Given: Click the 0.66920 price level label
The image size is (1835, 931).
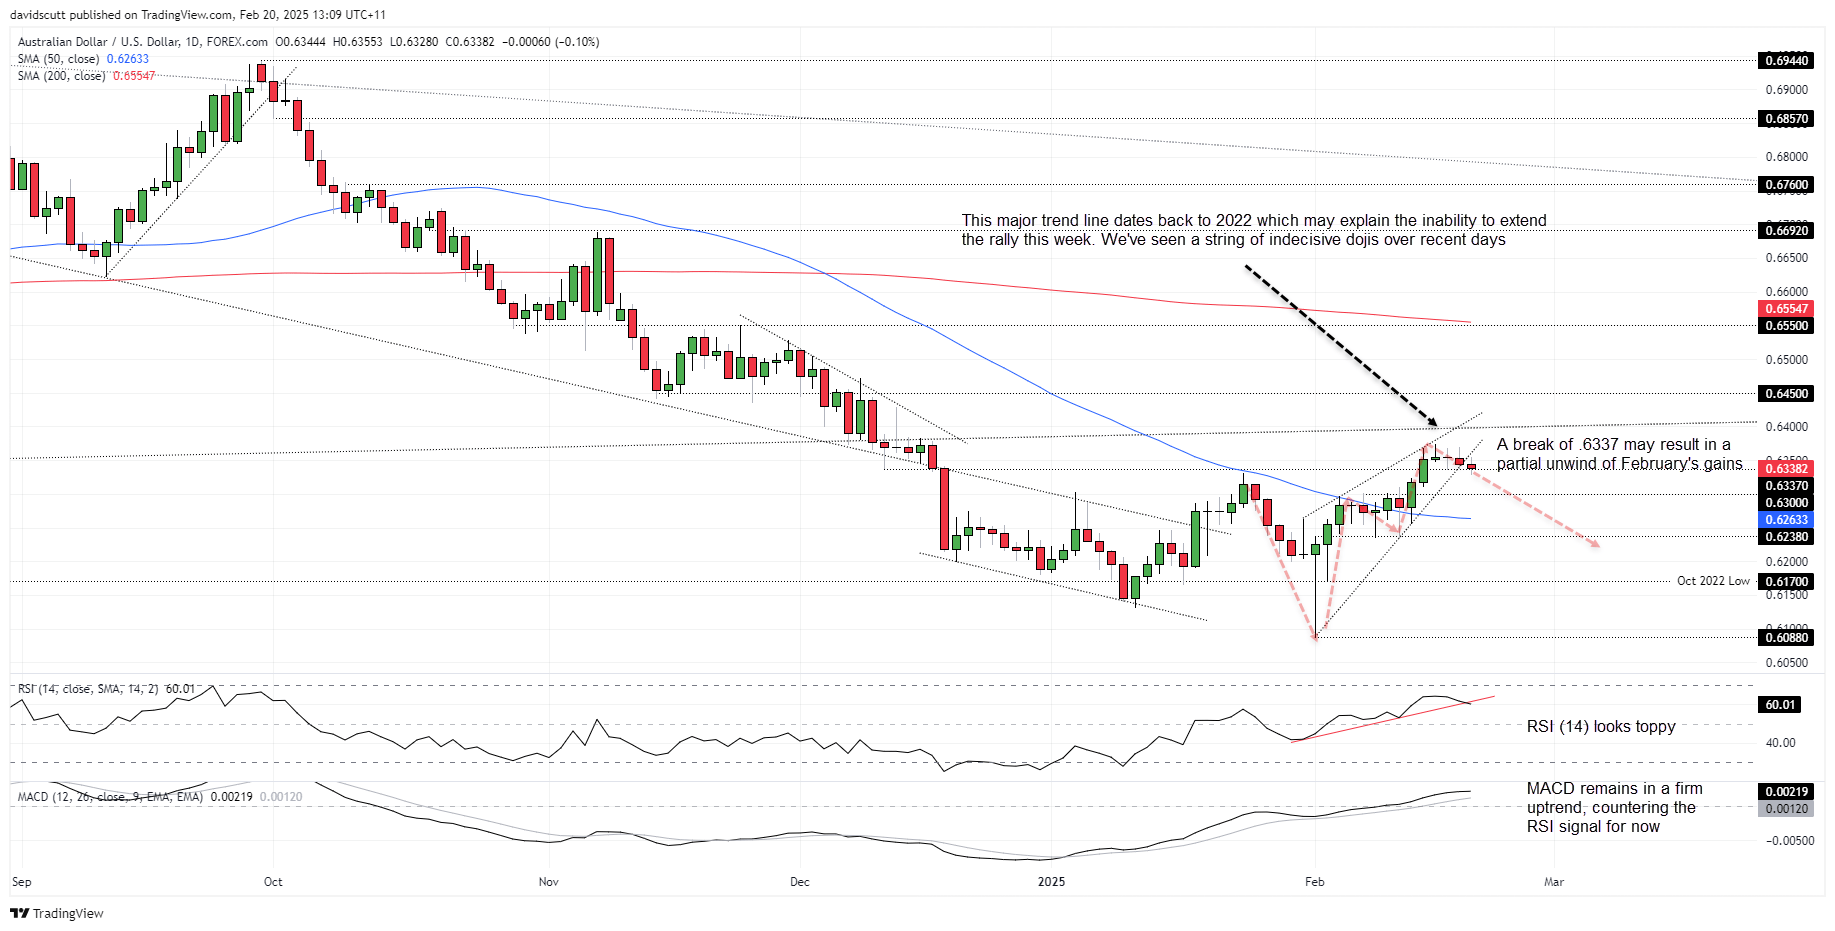Looking at the screenshot, I should point(1786,231).
